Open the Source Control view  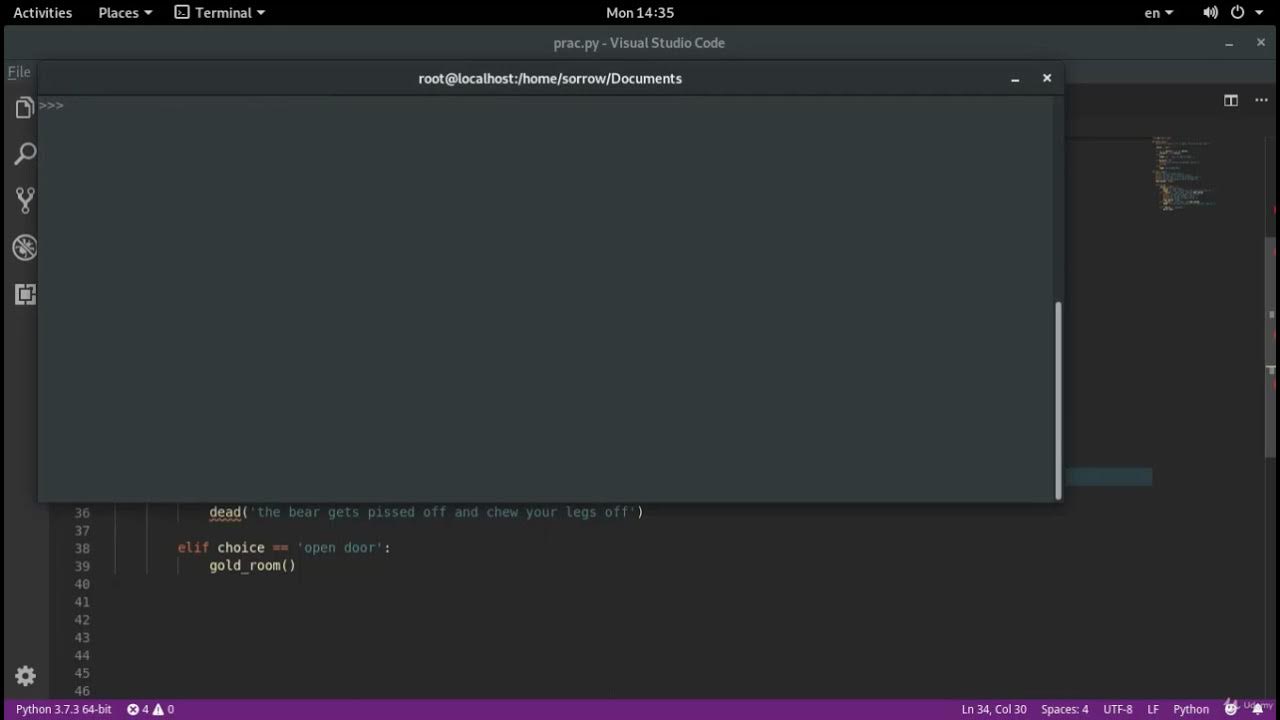click(x=24, y=200)
